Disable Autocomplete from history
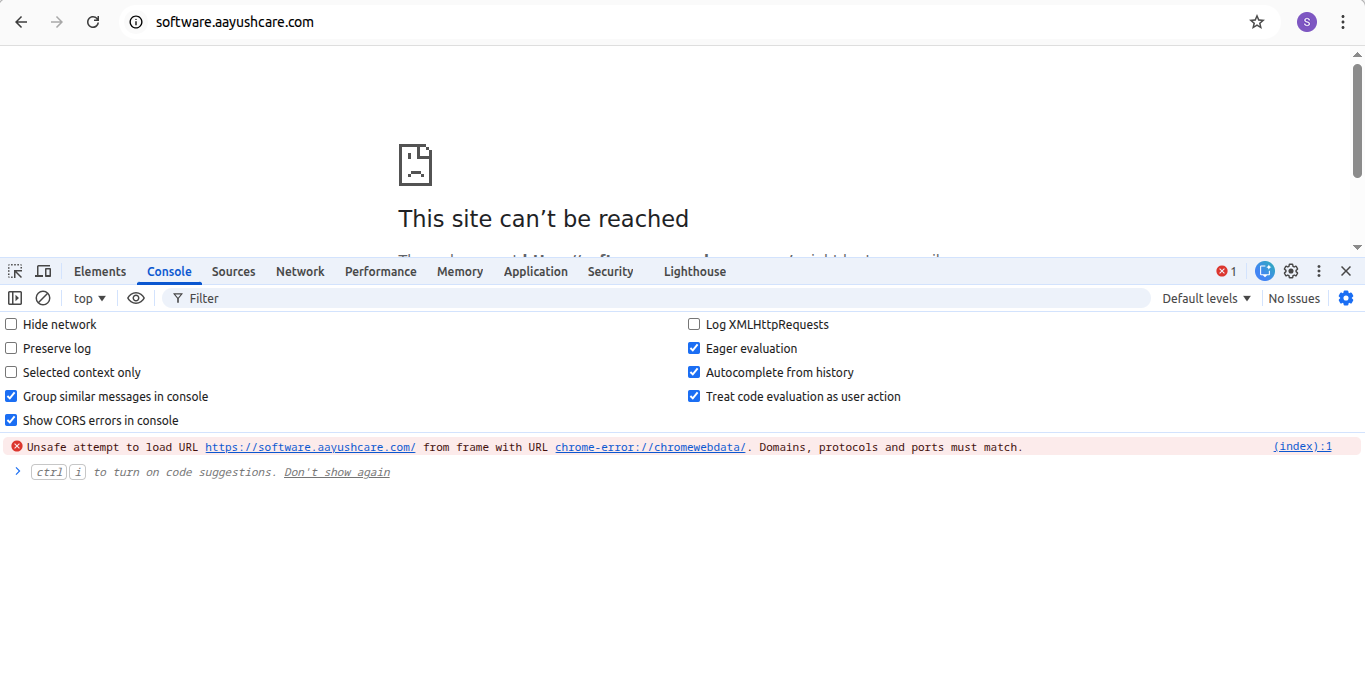The width and height of the screenshot is (1365, 698). point(694,372)
